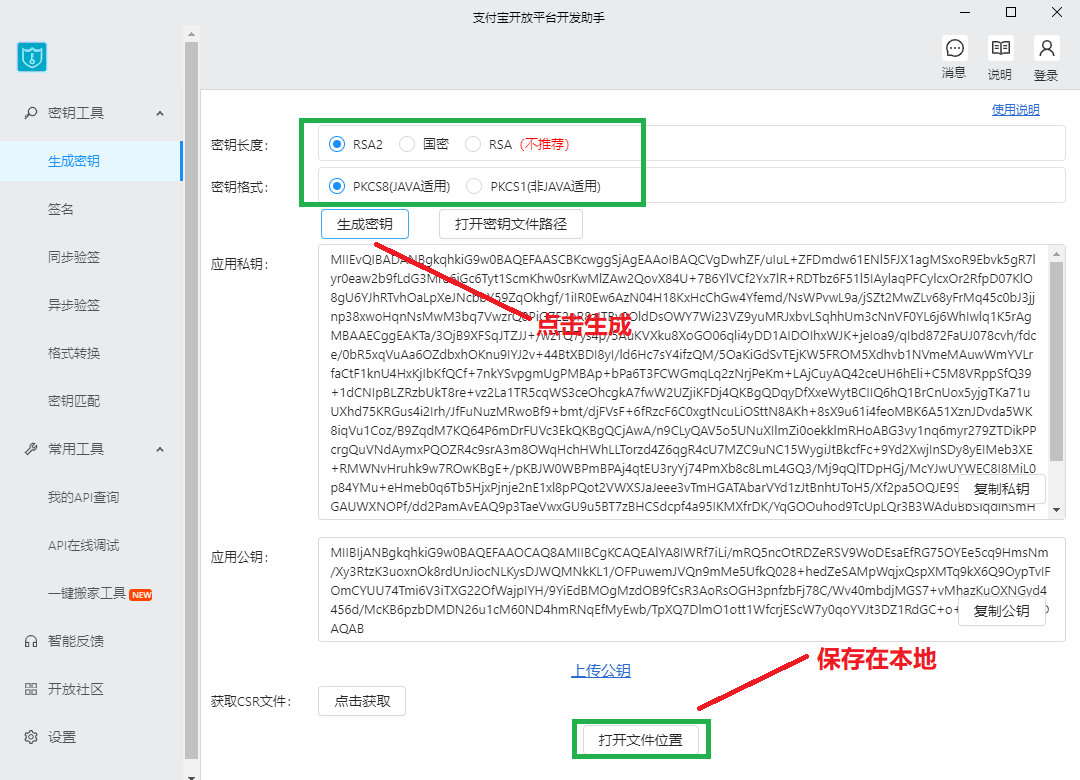Click the 支付宝开放平台开发助手 window title
Viewport: 1080px width, 780px height.
pyautogui.click(x=539, y=18)
